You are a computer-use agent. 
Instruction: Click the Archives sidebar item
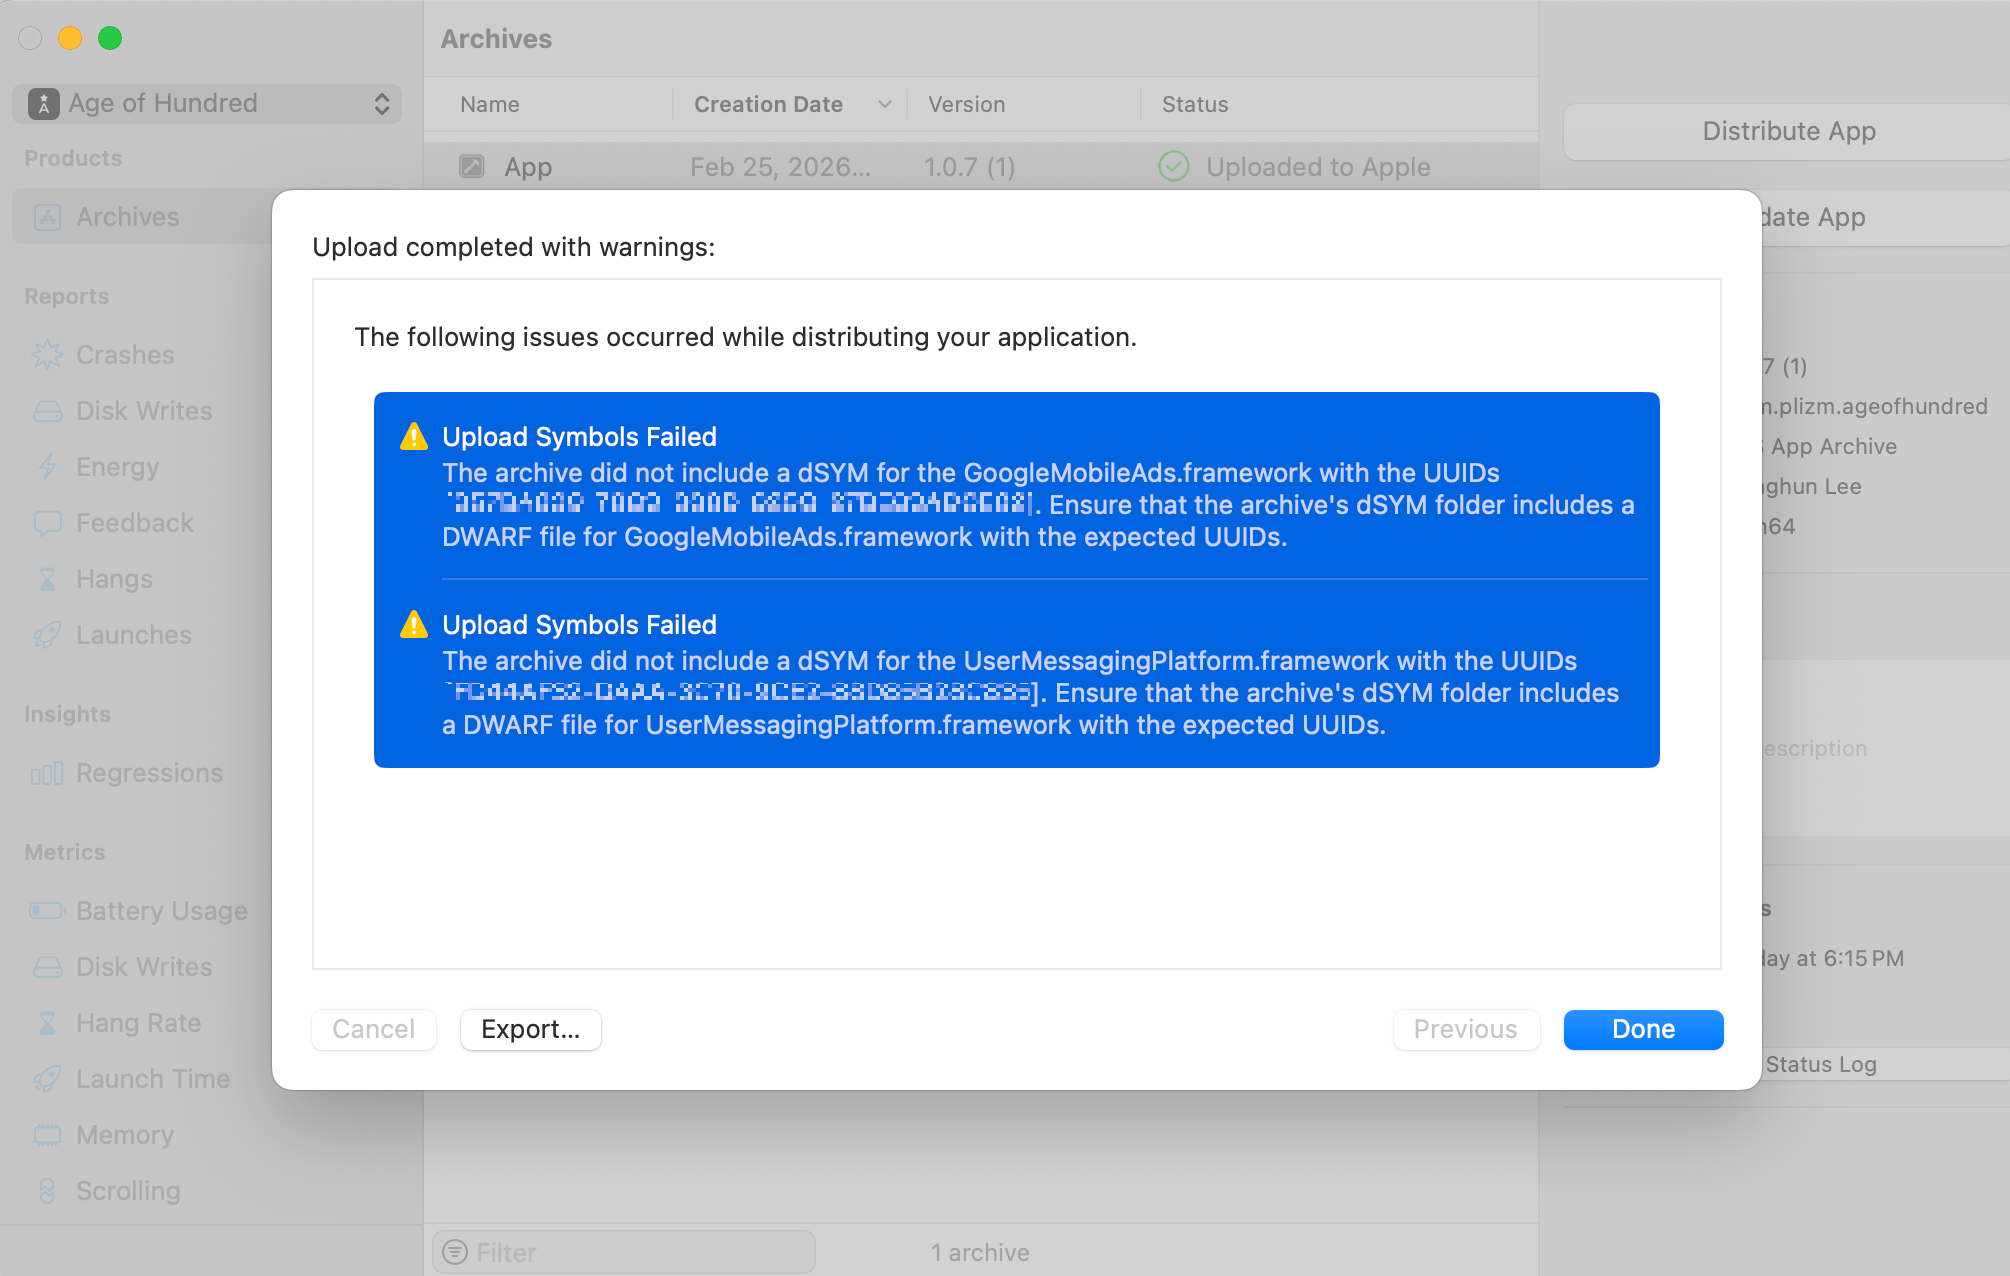[x=127, y=217]
